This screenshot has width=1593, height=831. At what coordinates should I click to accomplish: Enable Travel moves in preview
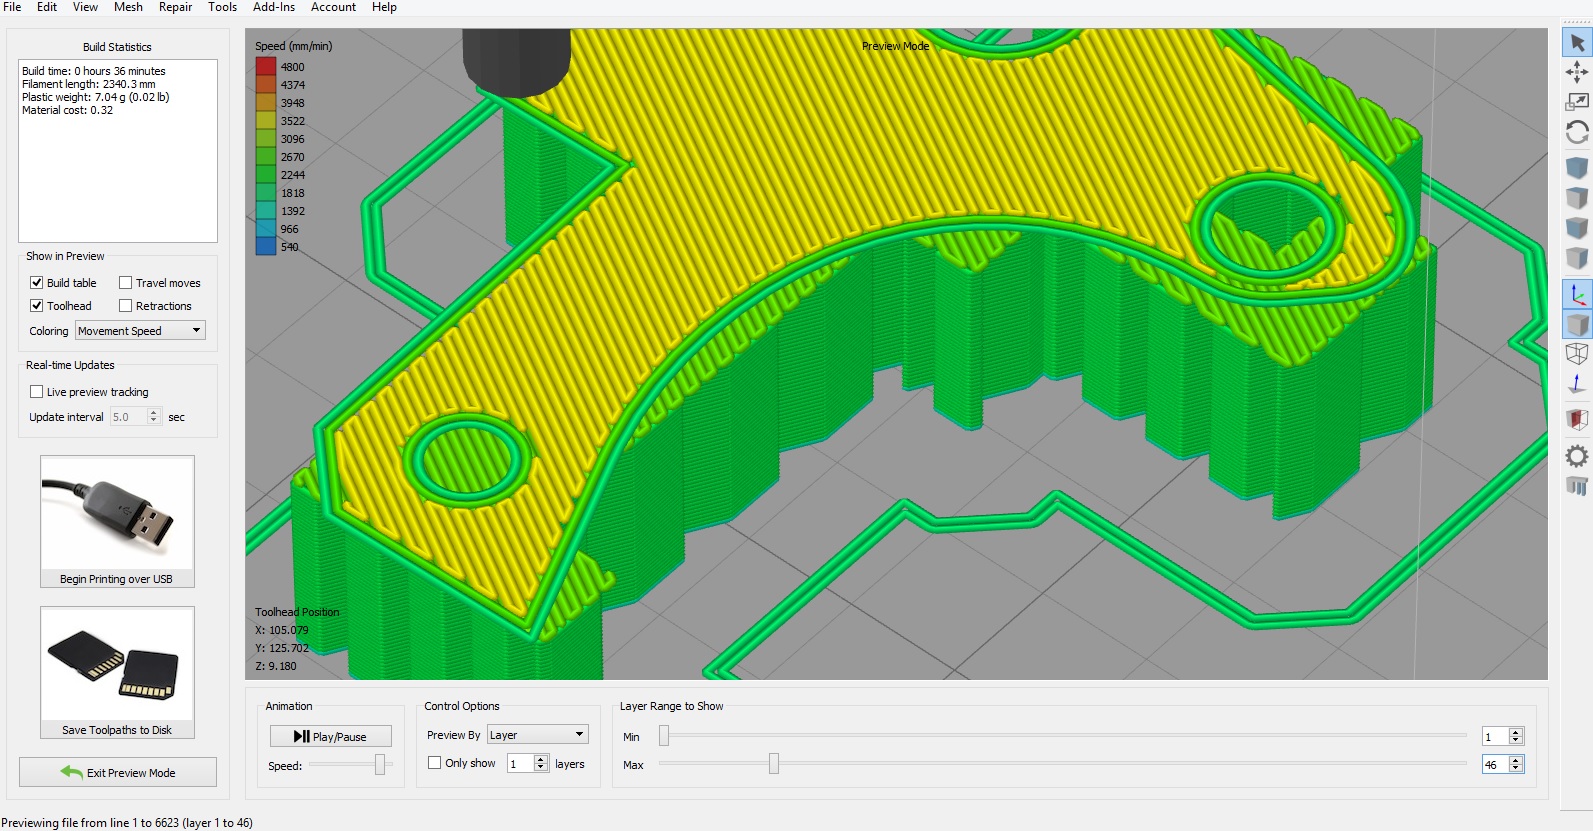(x=126, y=283)
